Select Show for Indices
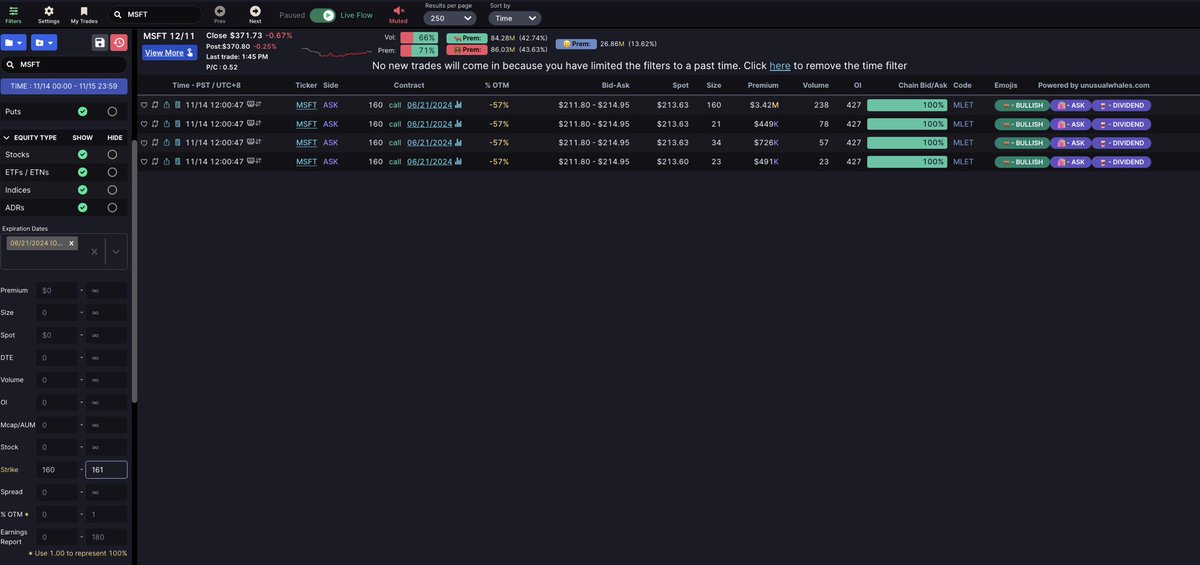The height and width of the screenshot is (565, 1200). point(83,190)
